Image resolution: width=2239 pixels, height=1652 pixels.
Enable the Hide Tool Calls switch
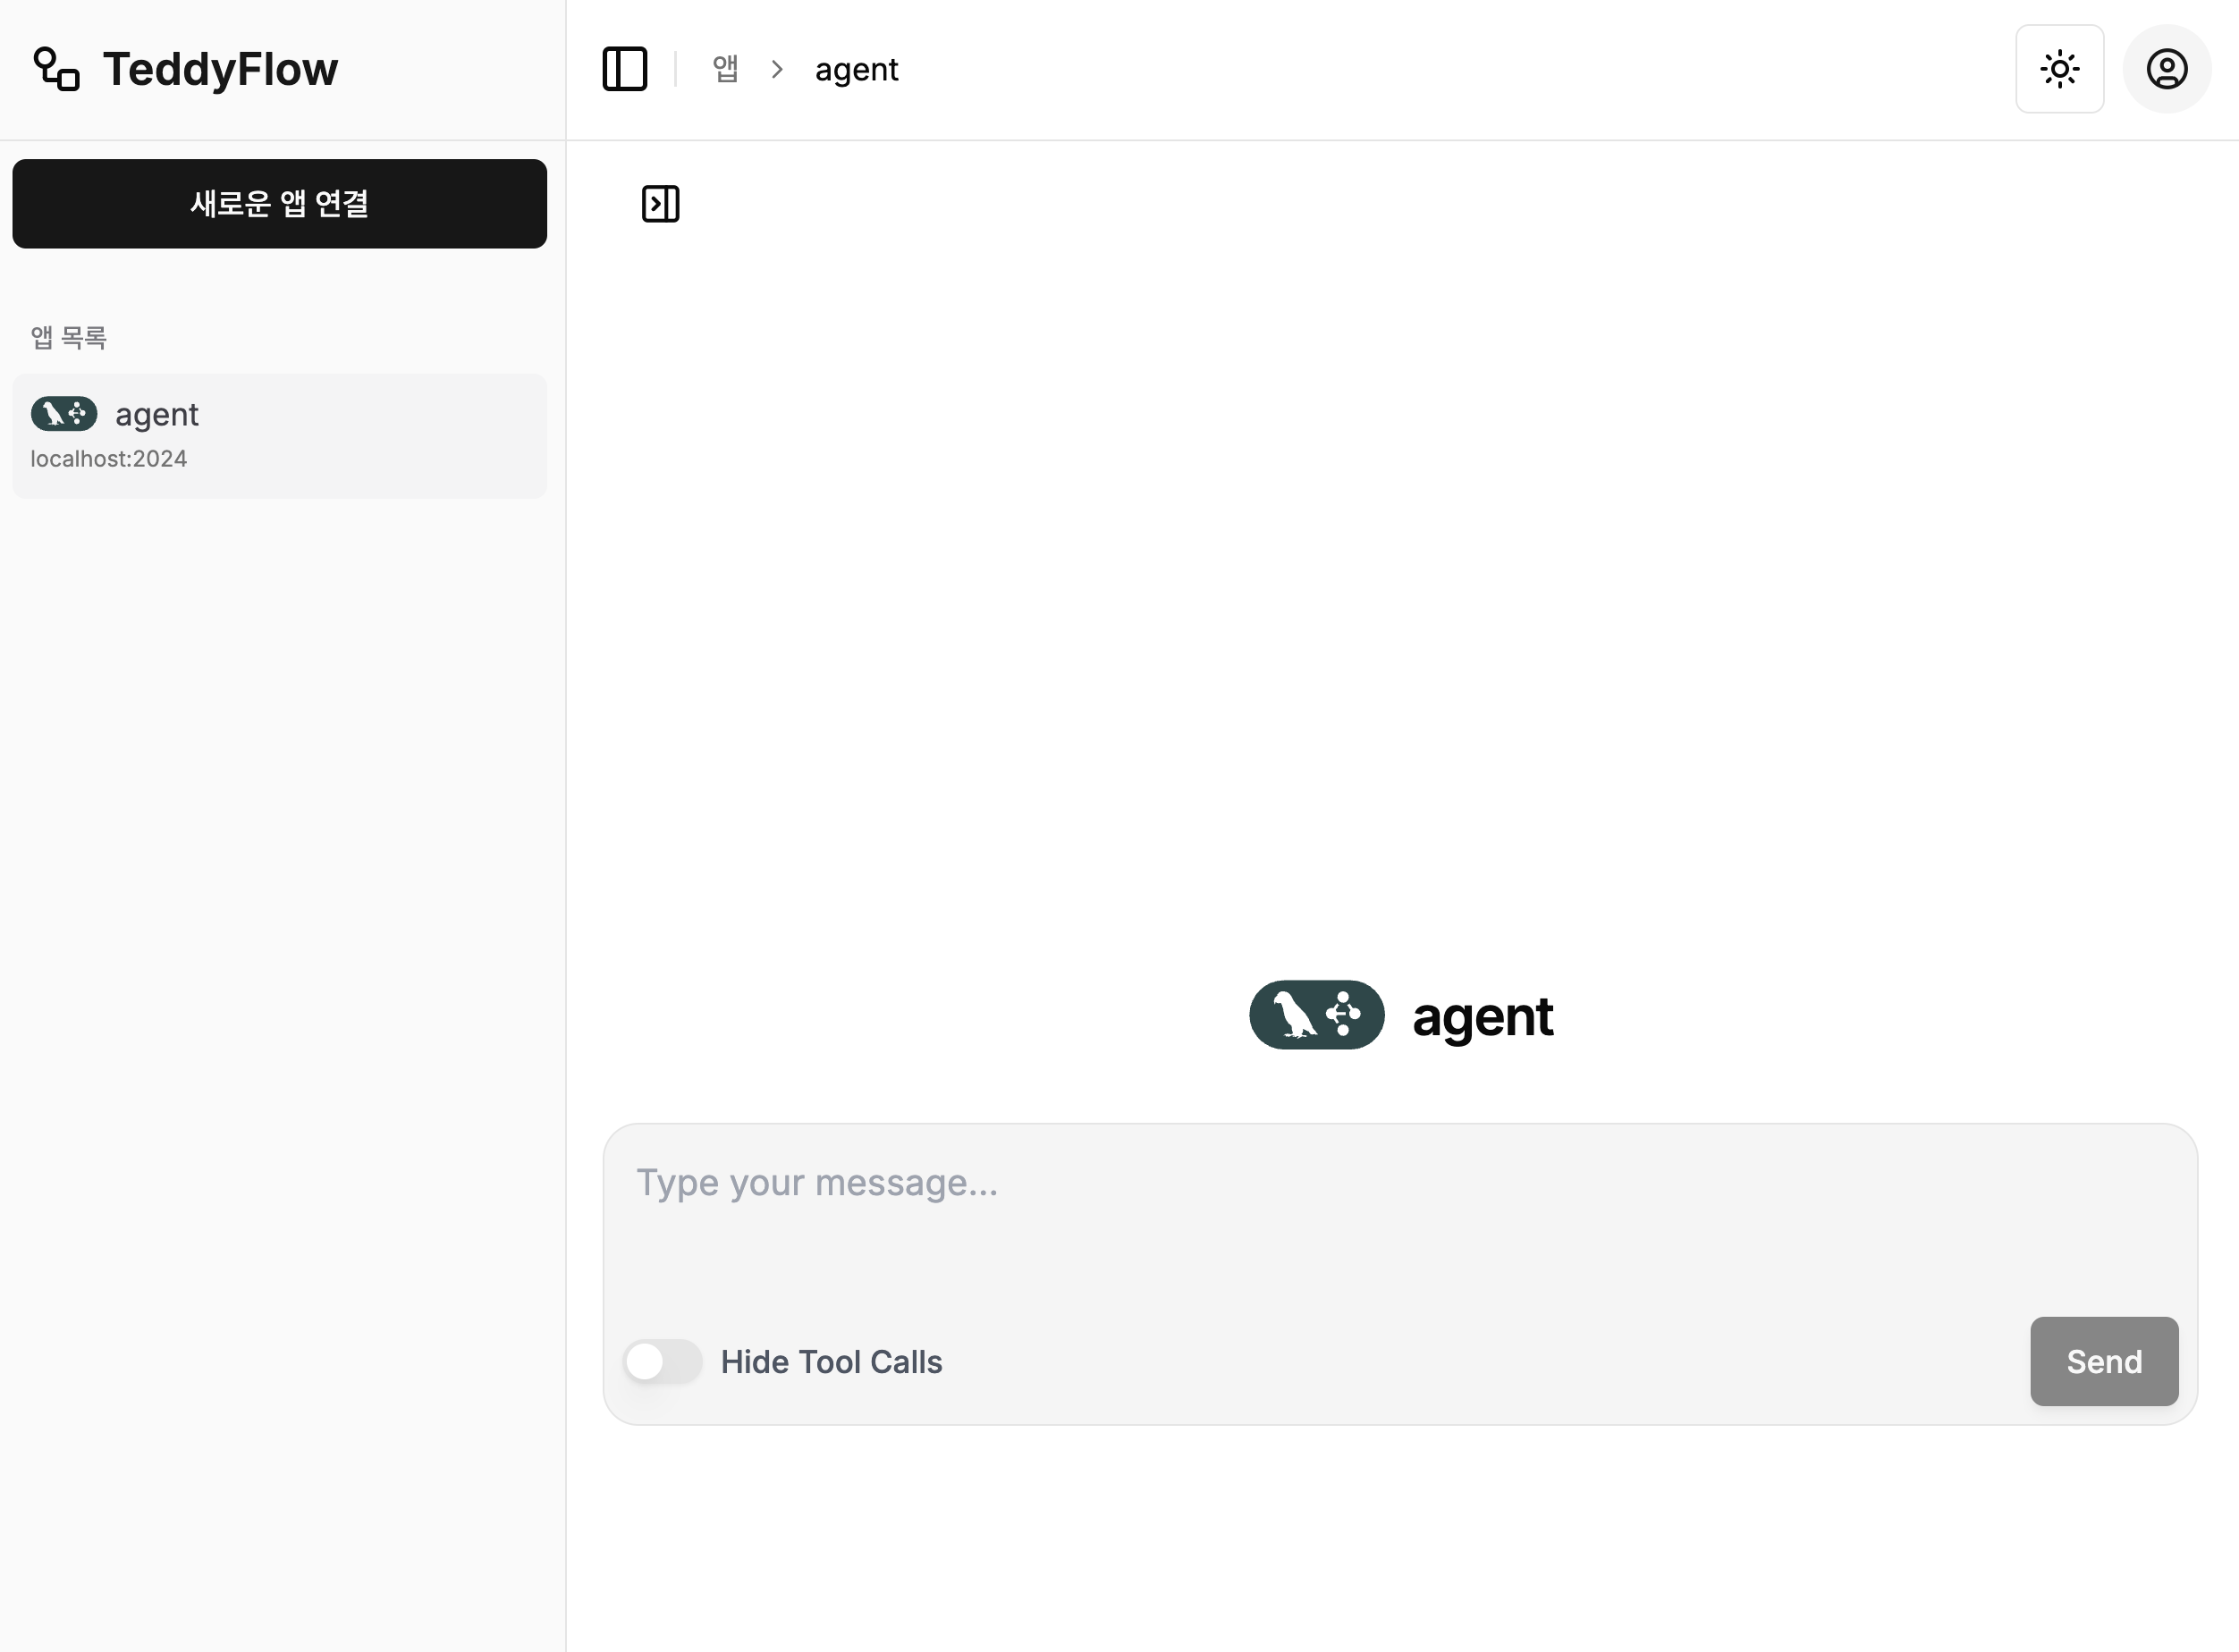(x=662, y=1361)
